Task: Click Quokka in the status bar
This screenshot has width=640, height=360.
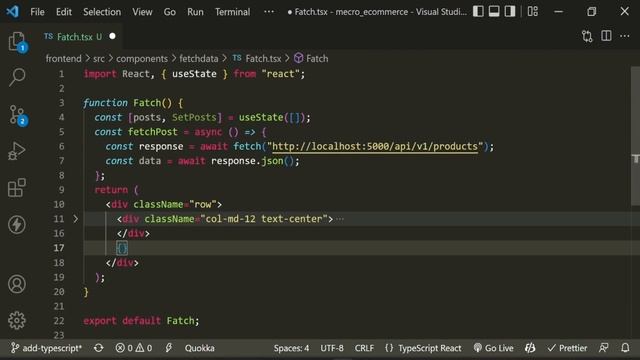Action: click(x=200, y=348)
